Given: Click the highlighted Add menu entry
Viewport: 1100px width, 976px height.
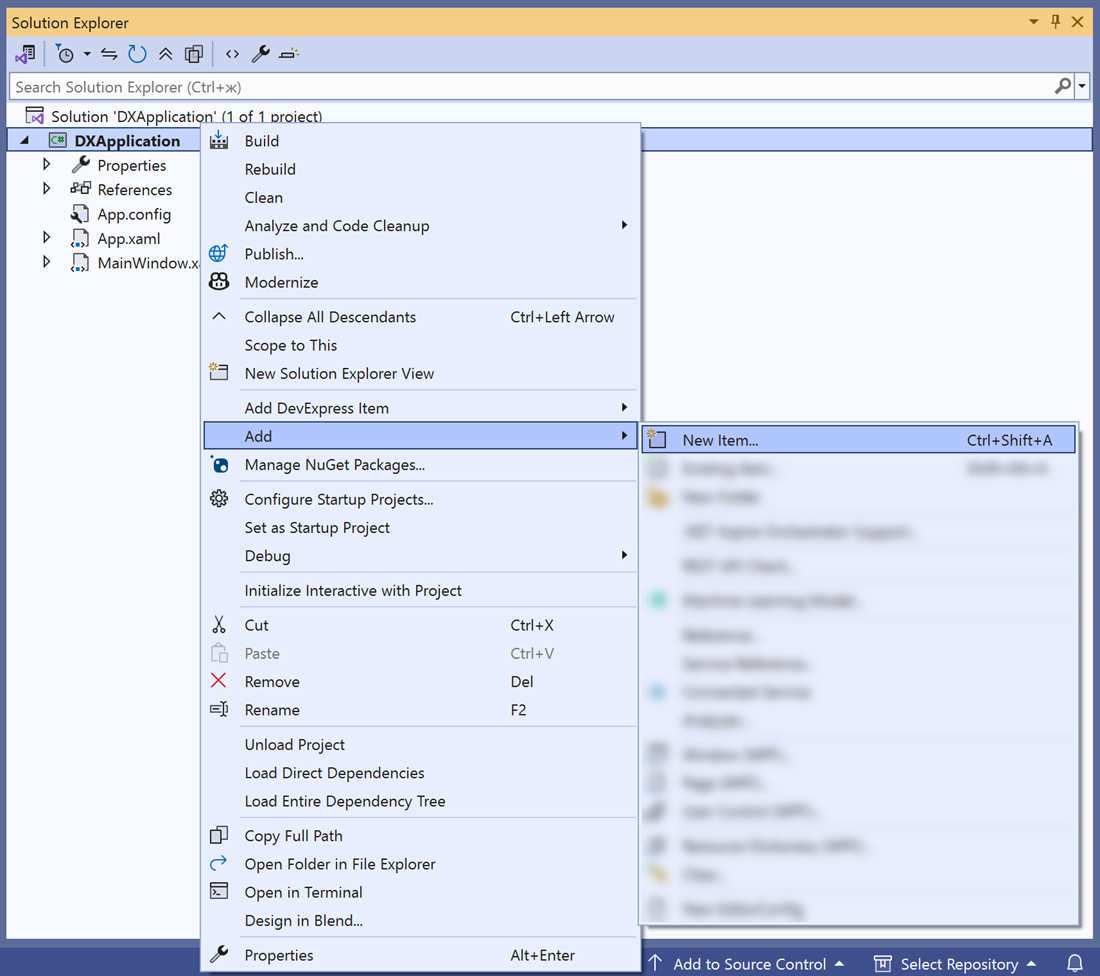Looking at the screenshot, I should (421, 436).
